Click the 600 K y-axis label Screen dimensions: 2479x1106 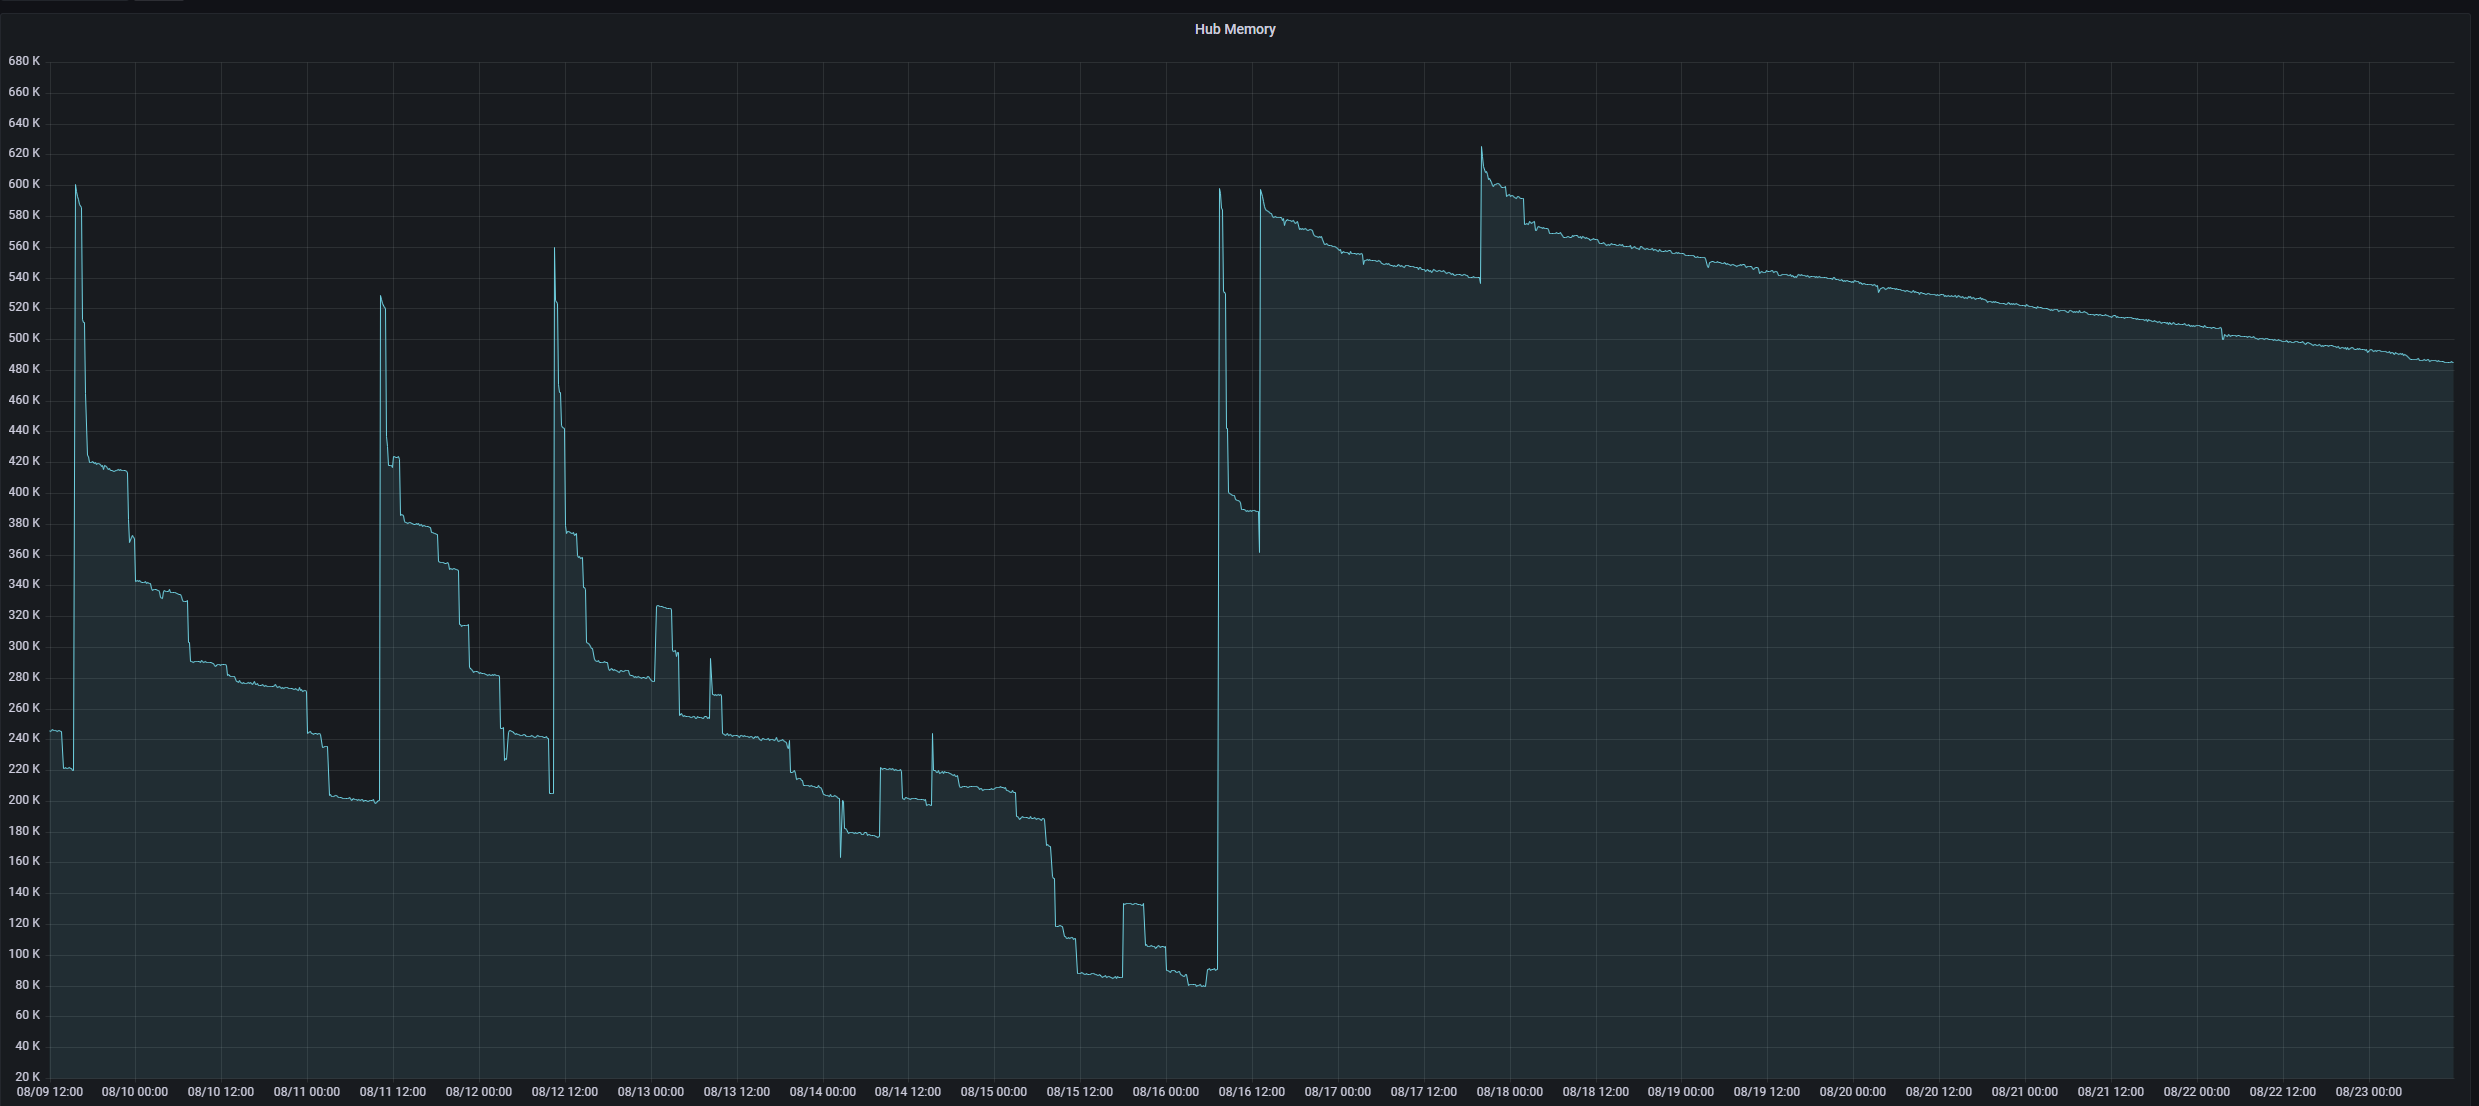[x=24, y=184]
